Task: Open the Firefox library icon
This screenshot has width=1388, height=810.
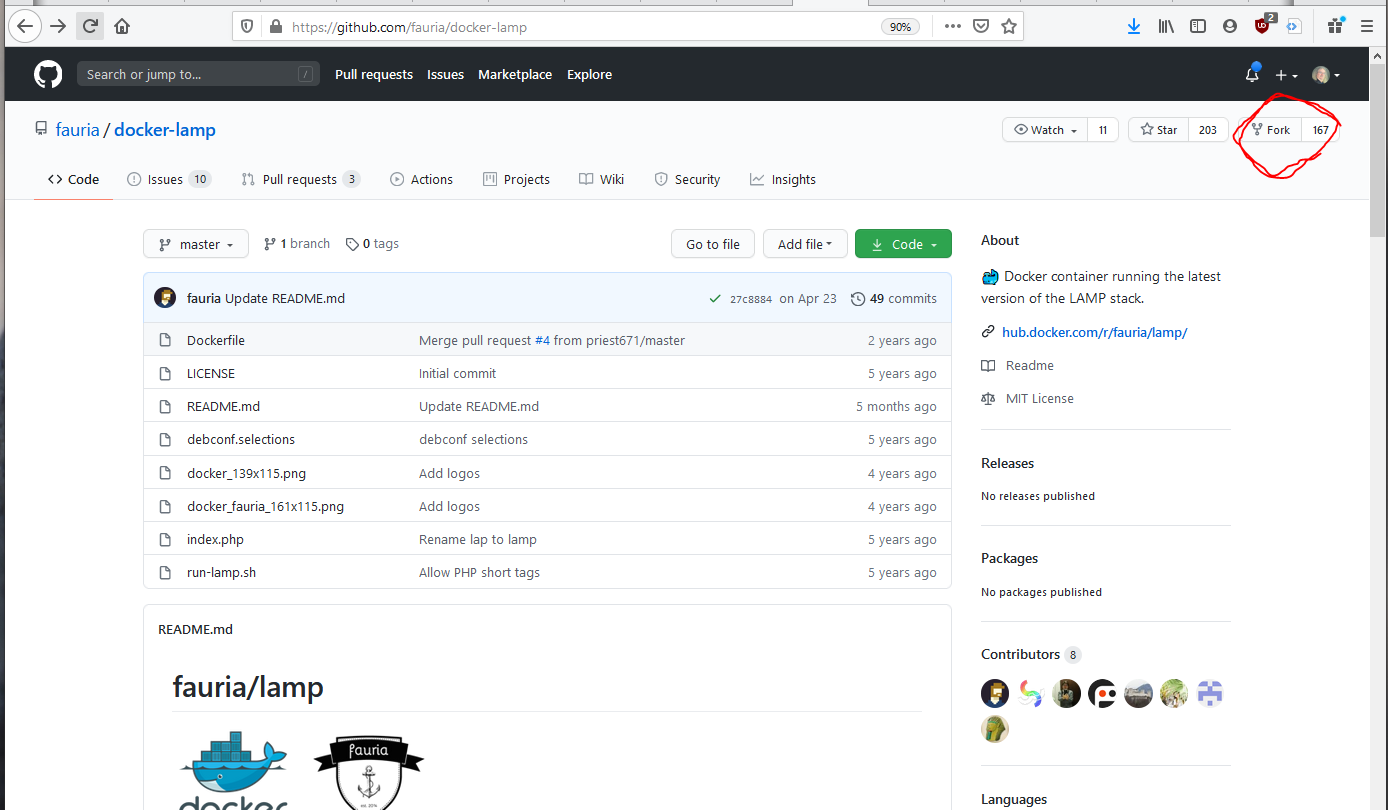Action: point(1166,27)
